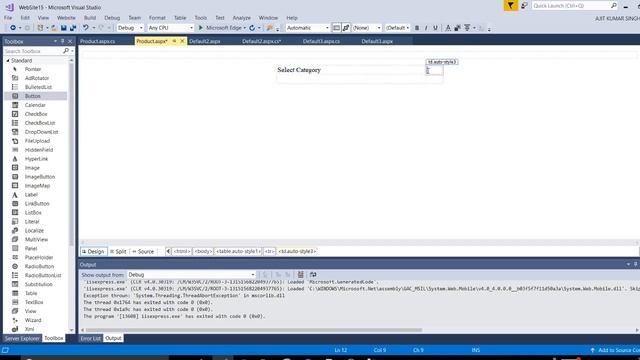Click the Bold formatting icon
Image resolution: width=640 pixels, height=360 pixels.
(417, 28)
